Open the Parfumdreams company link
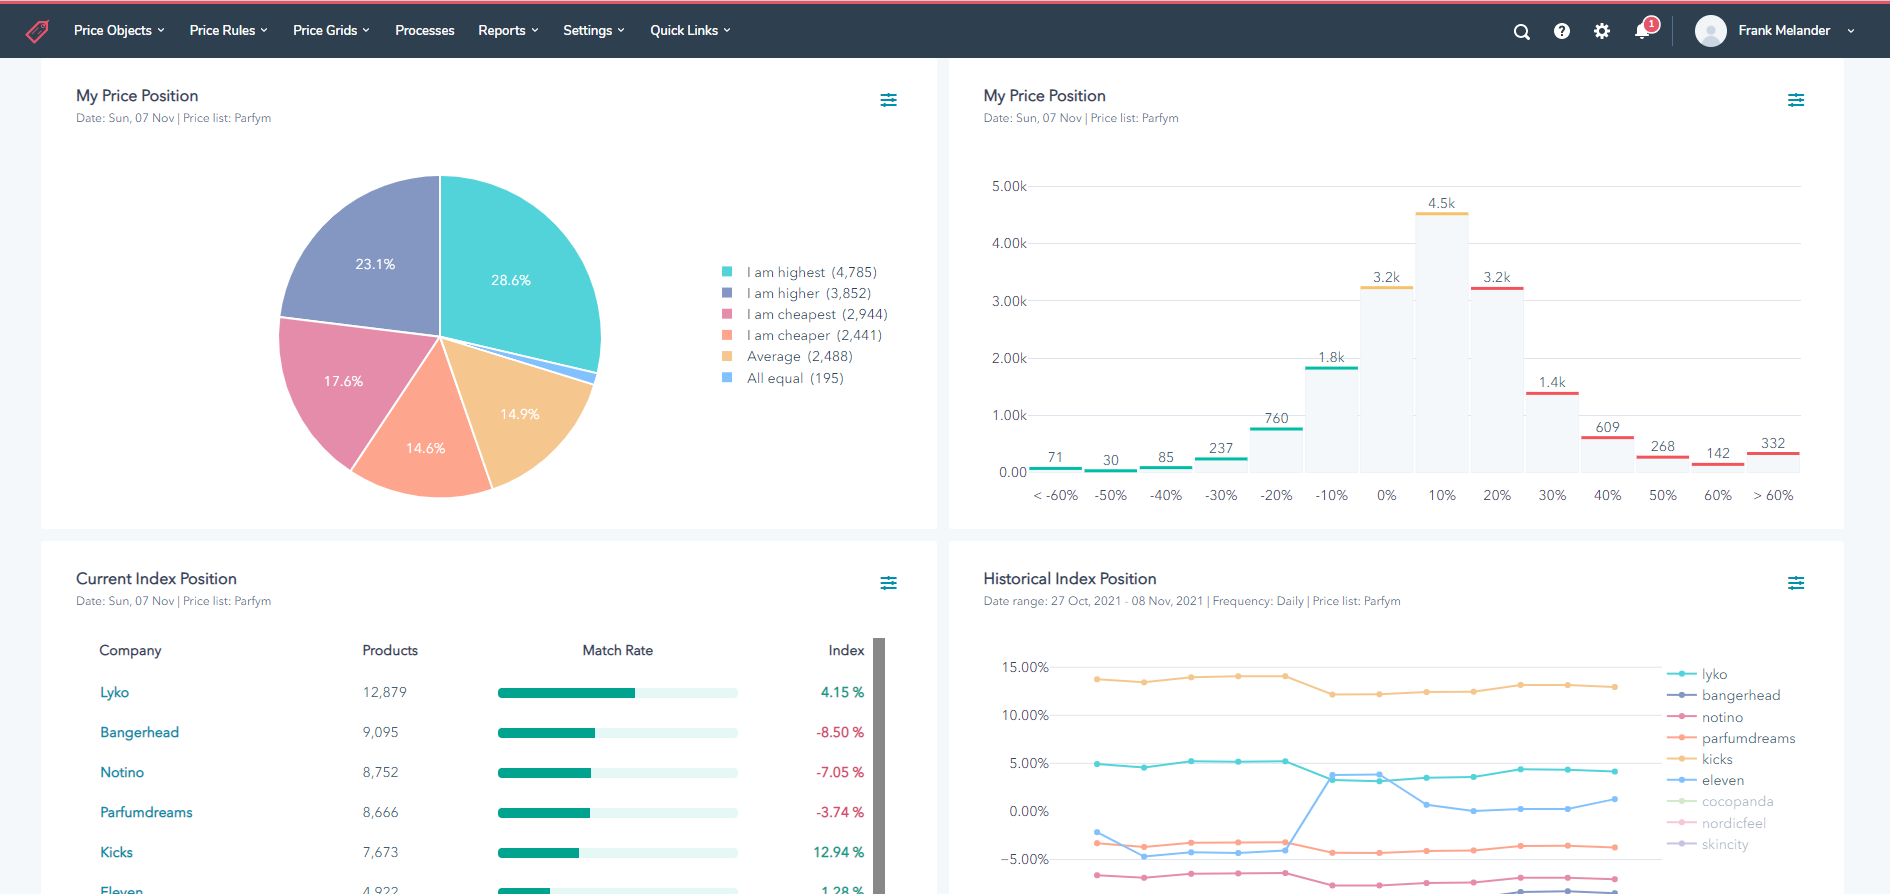 tap(146, 812)
